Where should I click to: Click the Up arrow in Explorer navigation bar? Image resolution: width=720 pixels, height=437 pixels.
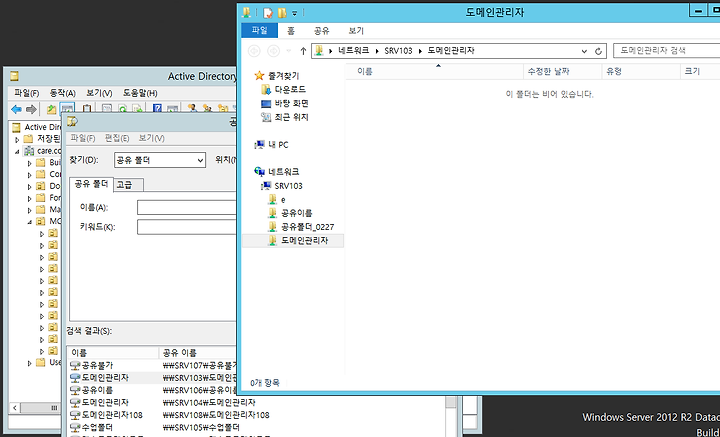[303, 51]
